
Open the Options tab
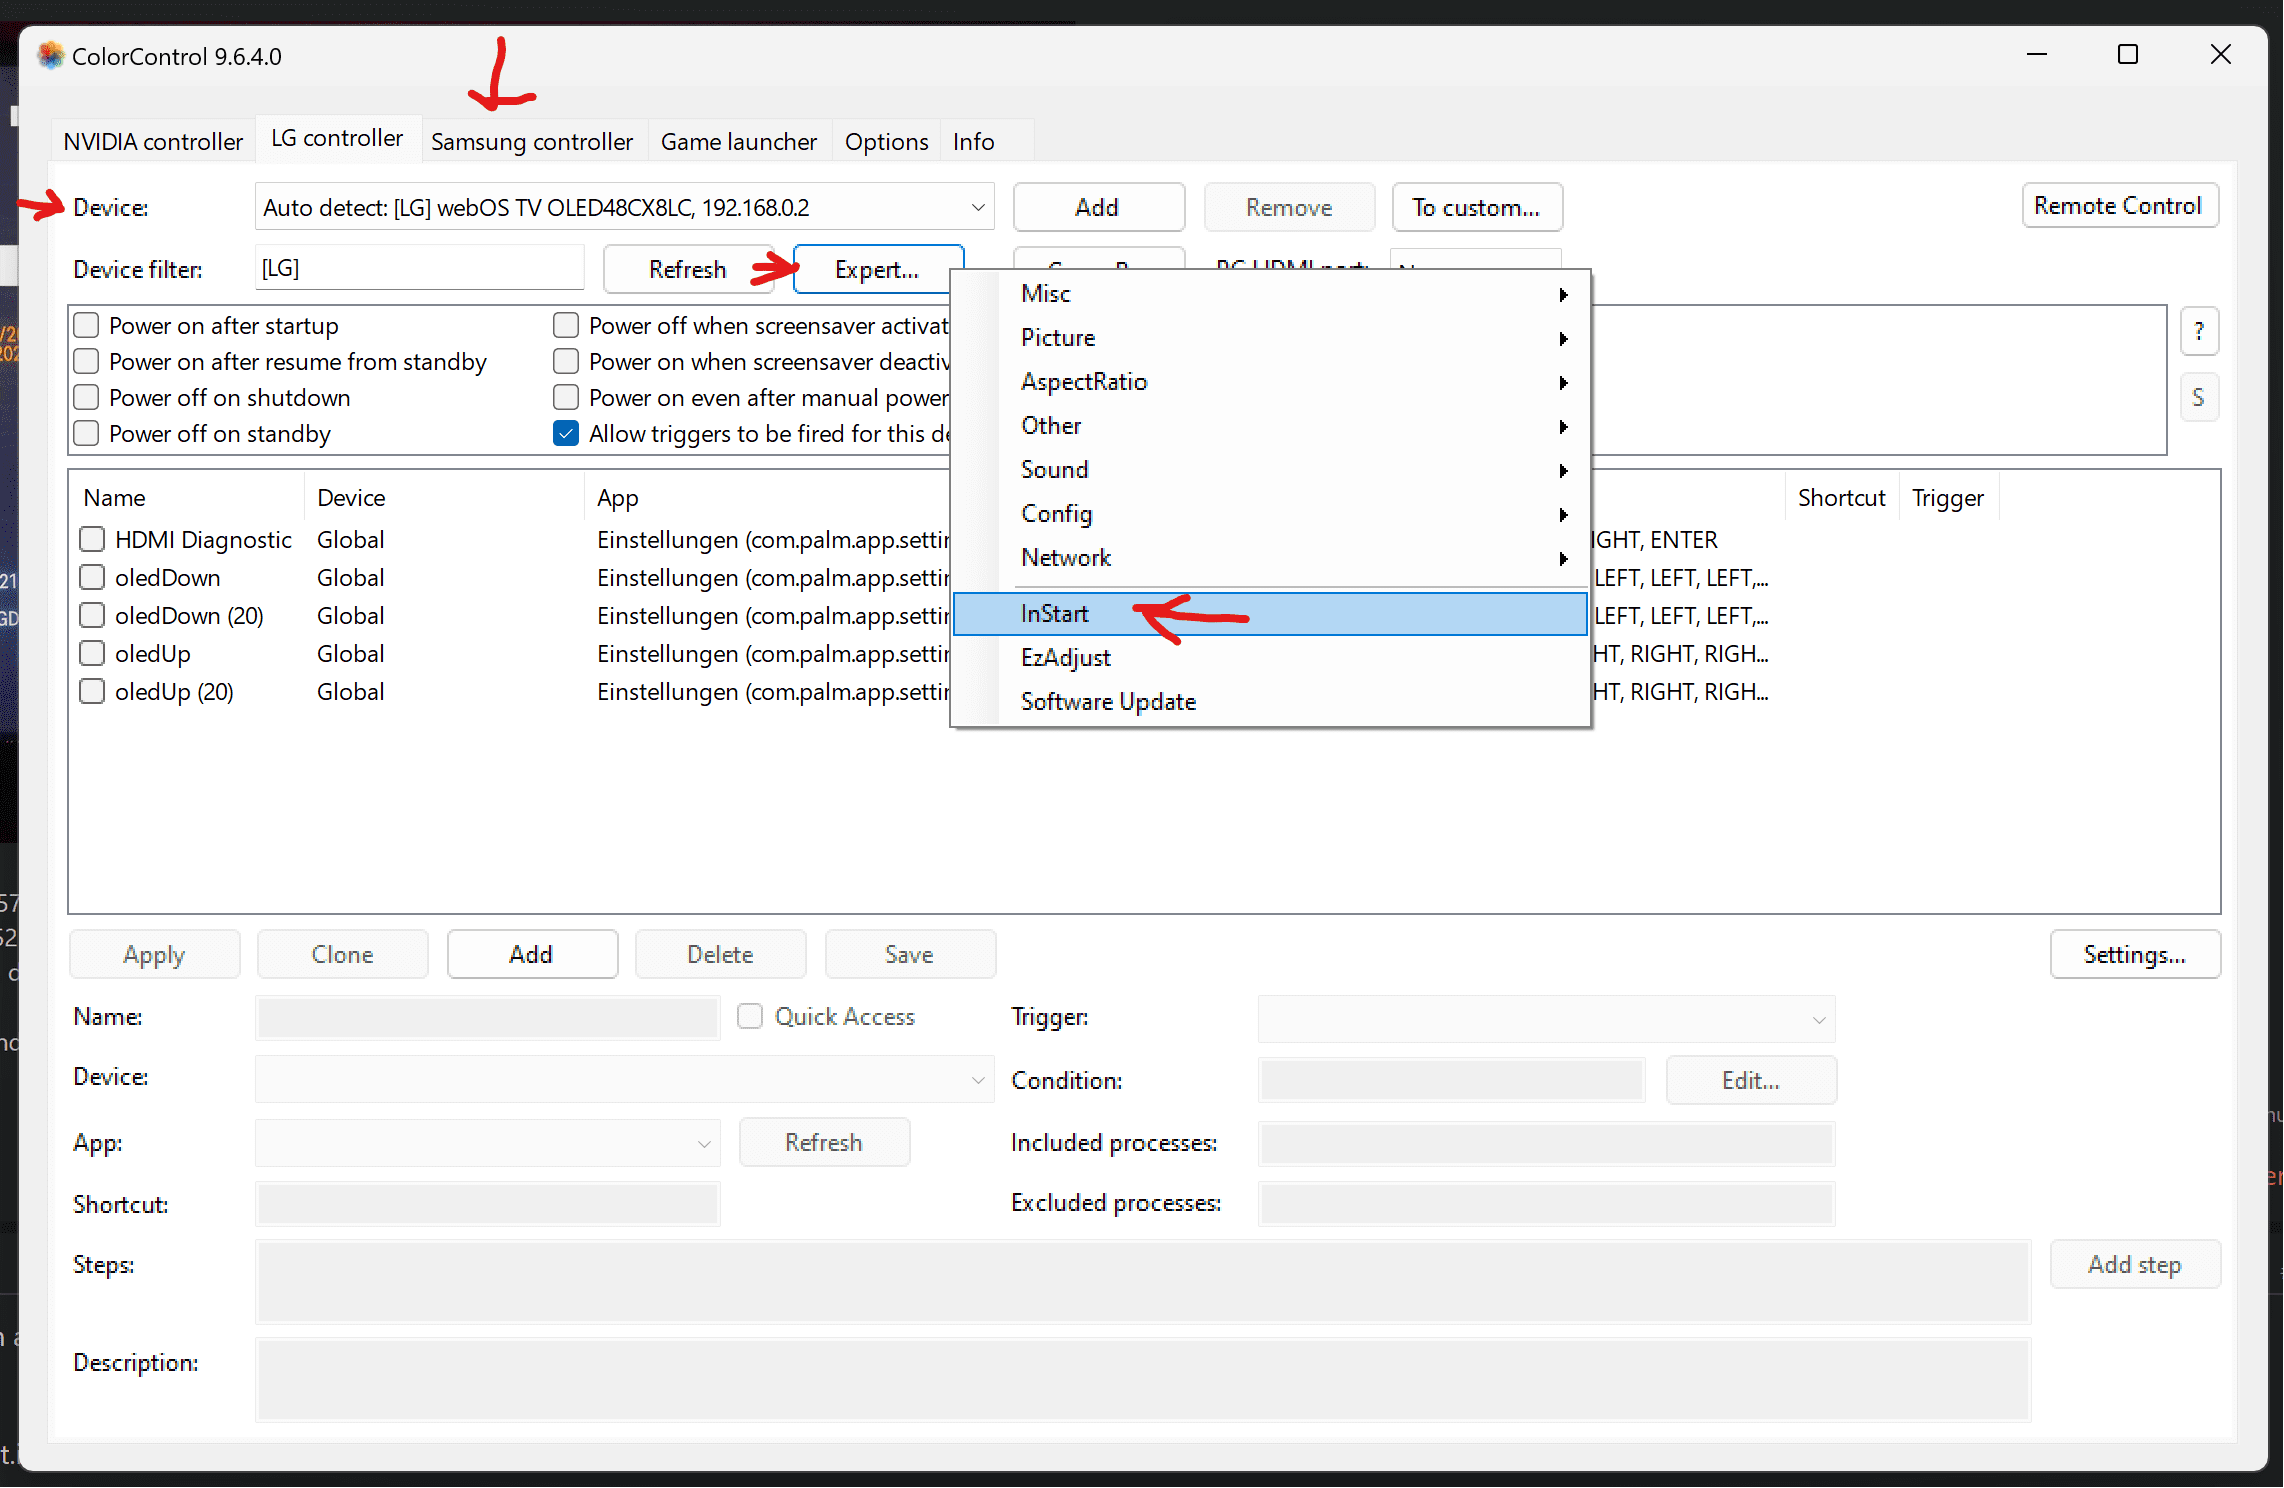pyautogui.click(x=886, y=141)
